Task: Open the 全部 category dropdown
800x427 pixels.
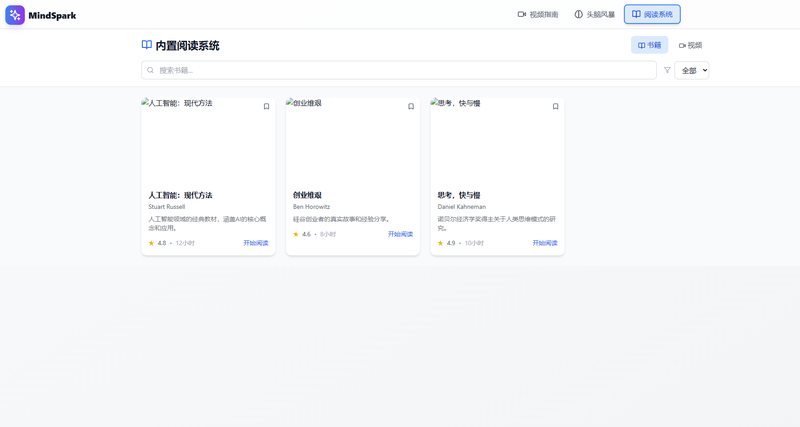Action: click(691, 70)
